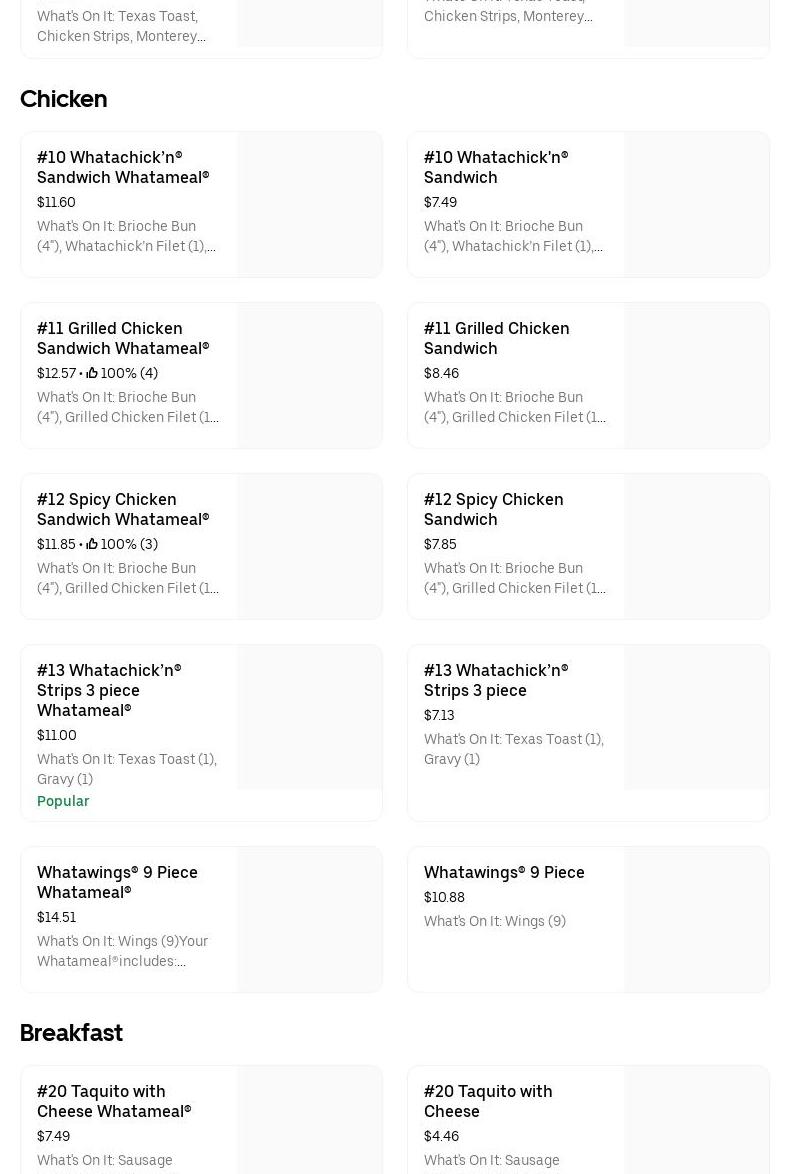Click the Popular label on #13 Whatameal
The width and height of the screenshot is (804, 1174).
point(63,801)
